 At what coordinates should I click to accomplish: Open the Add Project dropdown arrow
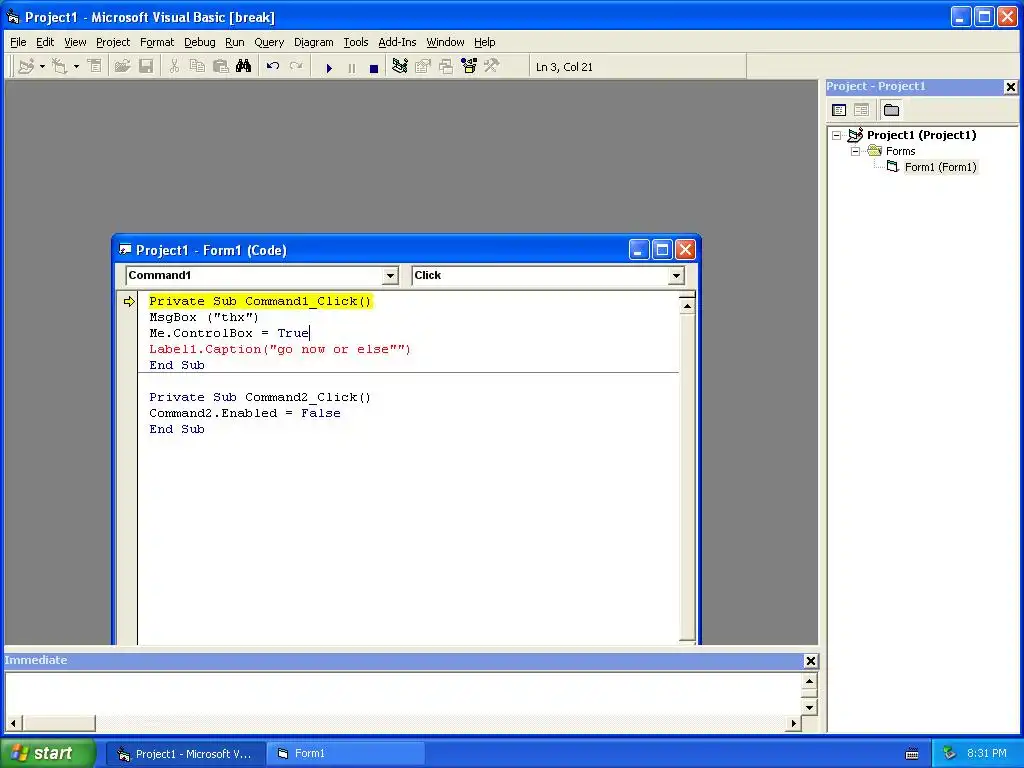[x=42, y=67]
